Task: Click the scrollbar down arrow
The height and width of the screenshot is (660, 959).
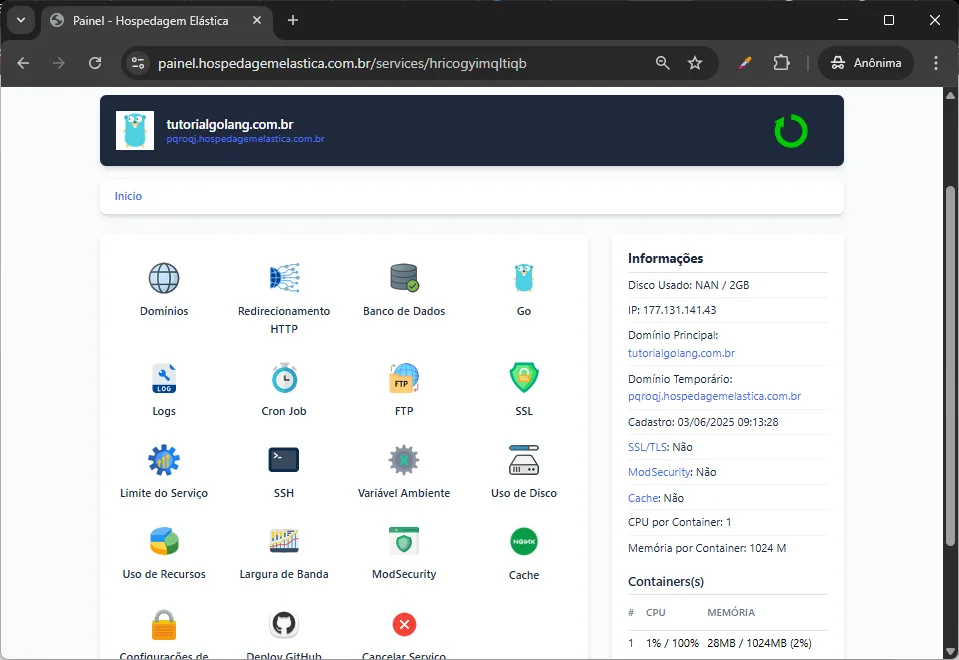Action: pyautogui.click(x=950, y=651)
